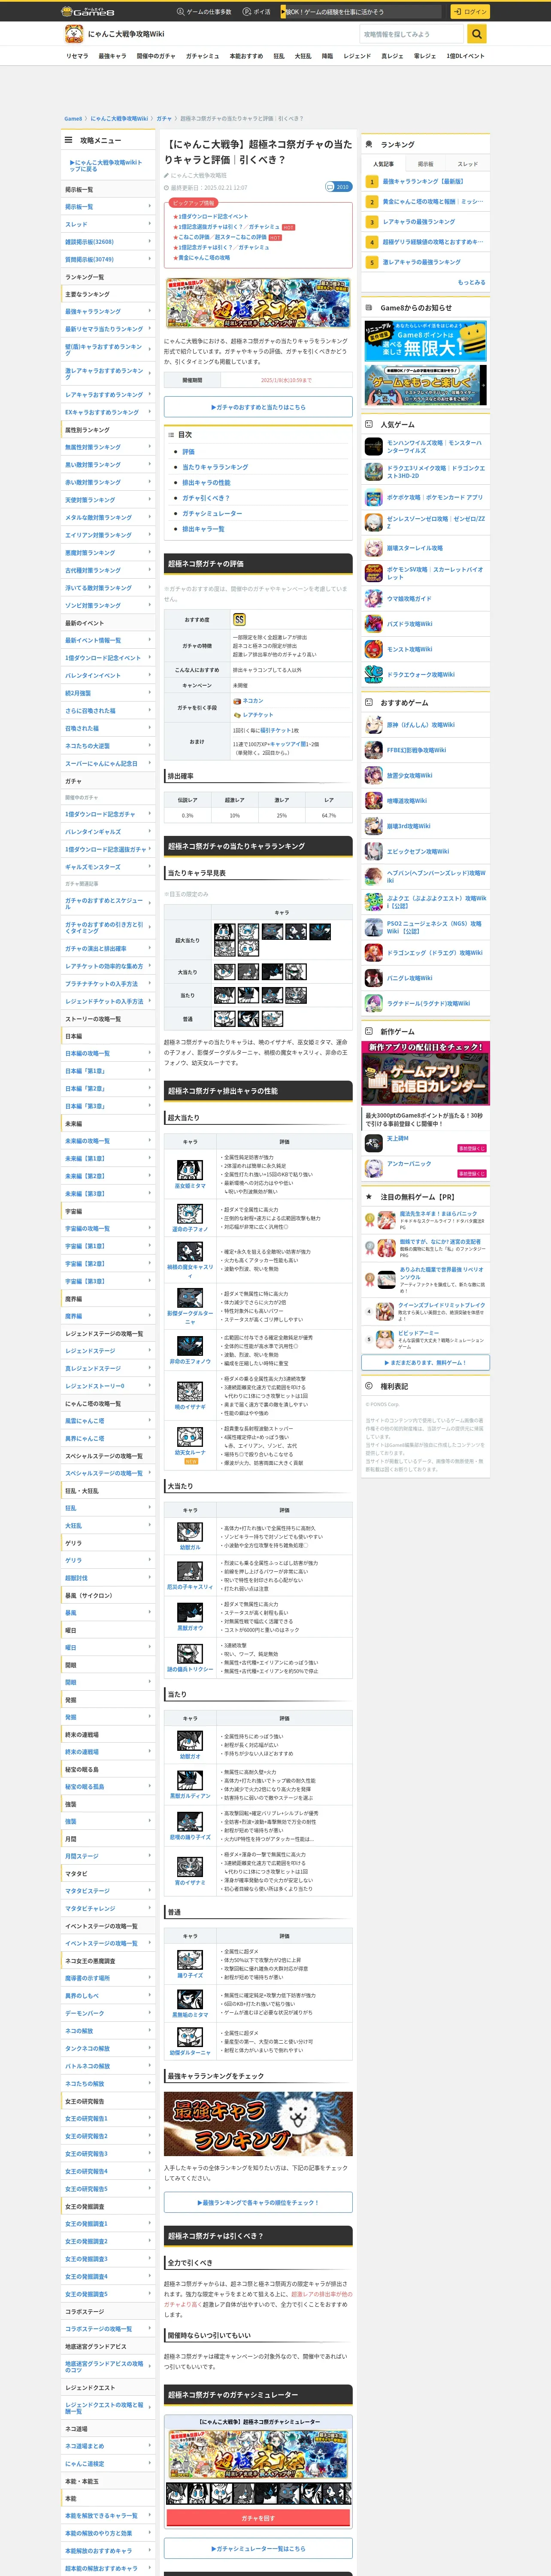Select リセマラ in the top navigation

click(77, 56)
